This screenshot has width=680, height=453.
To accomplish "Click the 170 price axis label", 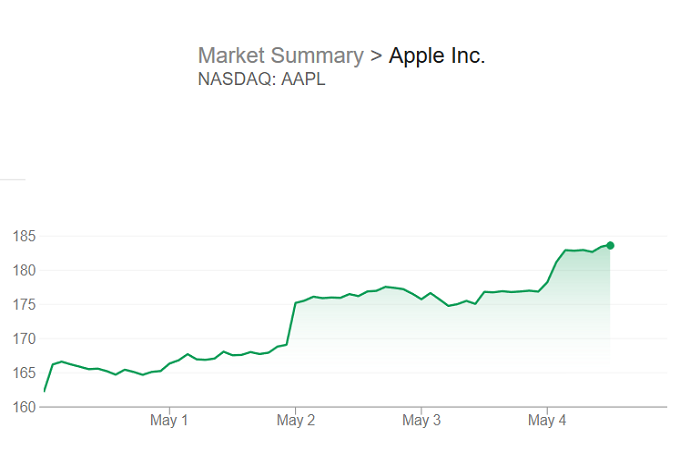I will [24, 338].
